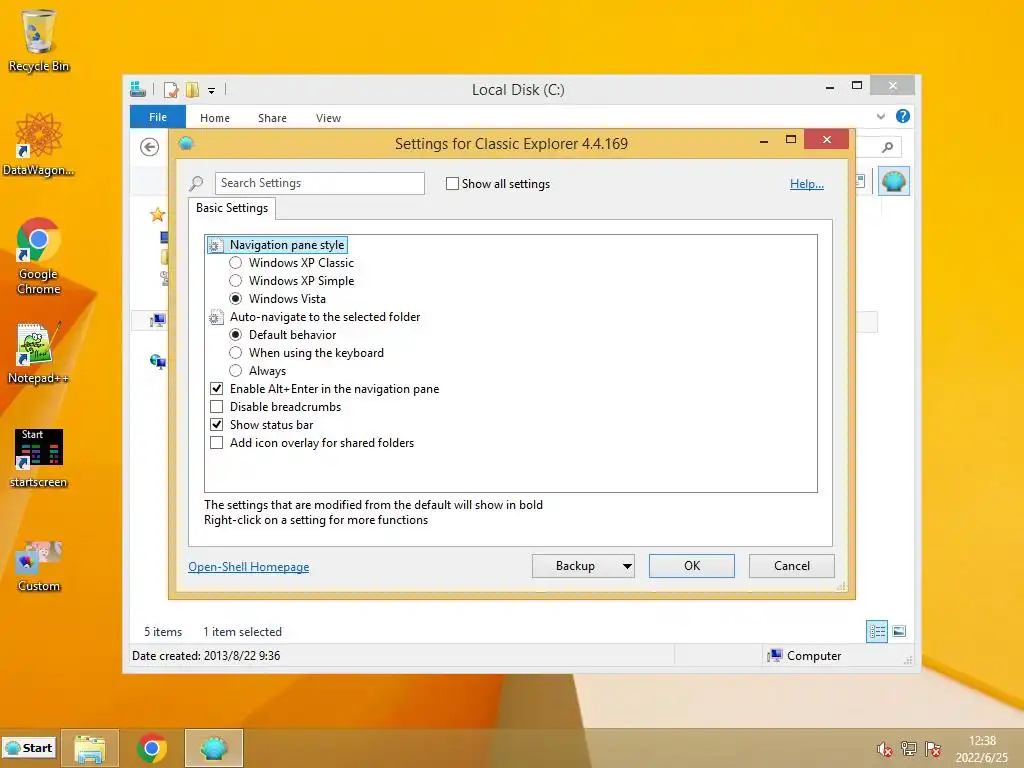Uncheck Enable Alt+Enter in navigation pane
1024x768 pixels.
216,389
